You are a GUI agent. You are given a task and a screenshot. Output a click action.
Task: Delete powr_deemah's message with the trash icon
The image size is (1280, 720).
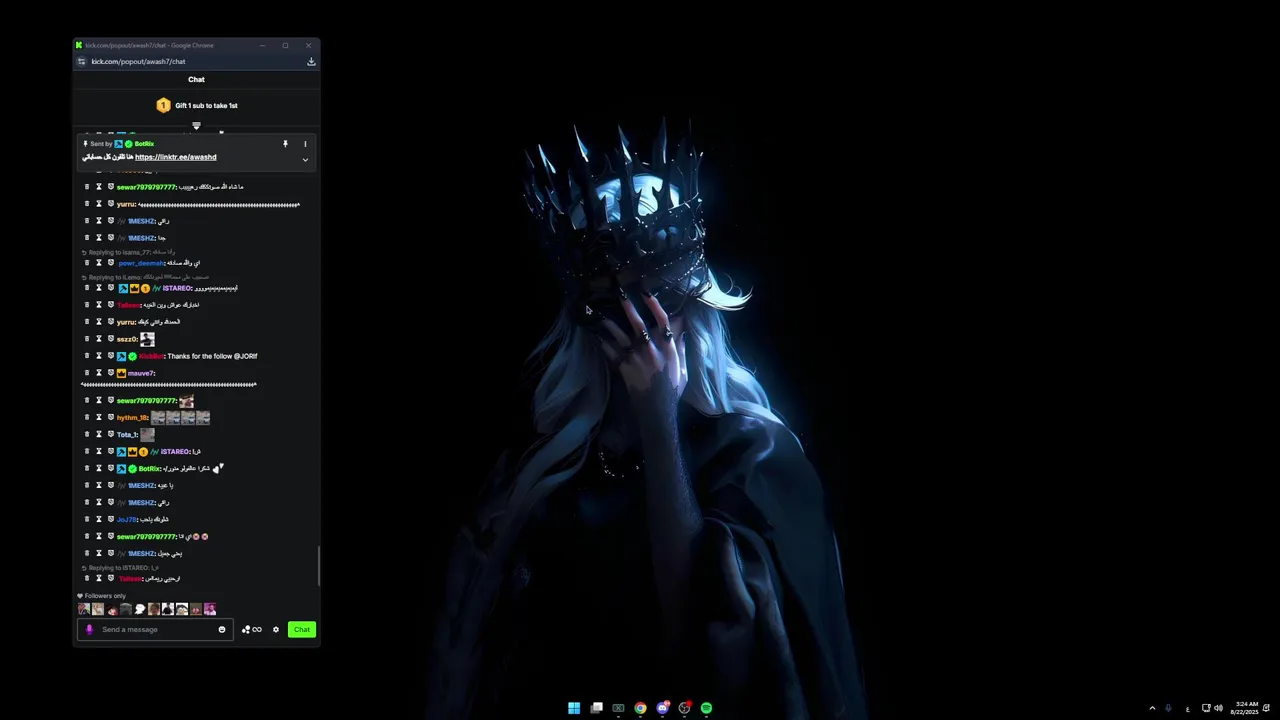[87, 263]
